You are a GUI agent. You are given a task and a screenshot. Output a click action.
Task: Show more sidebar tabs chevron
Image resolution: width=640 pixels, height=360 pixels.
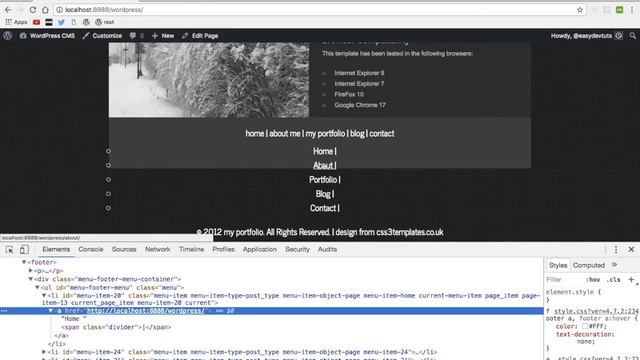tap(615, 265)
